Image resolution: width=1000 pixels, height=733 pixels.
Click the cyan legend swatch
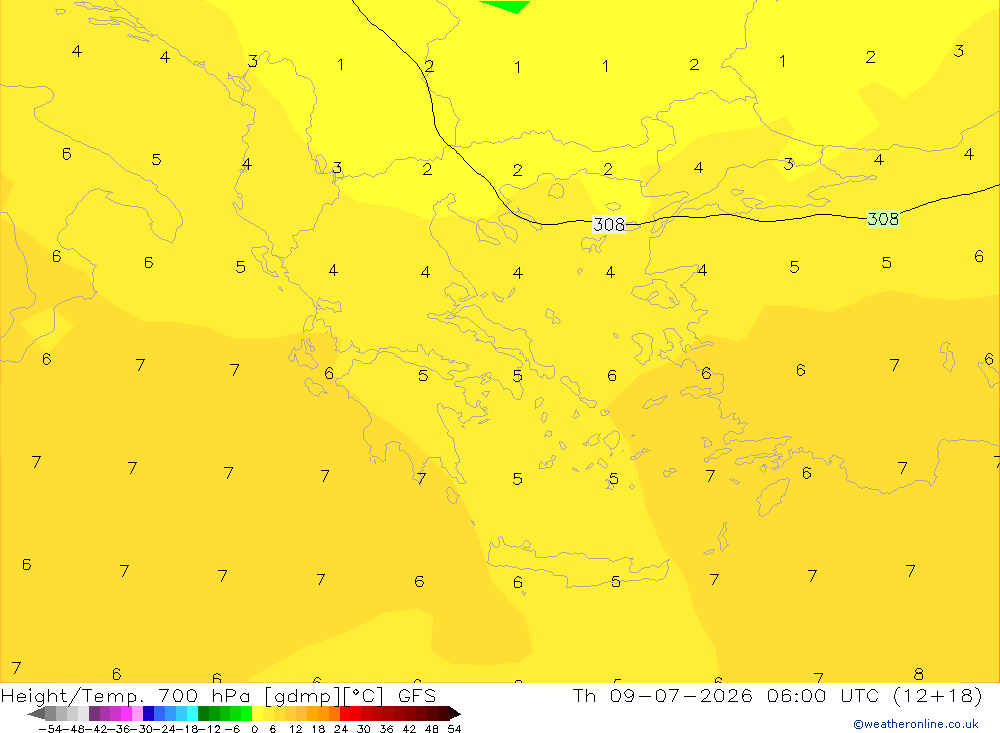pos(192,714)
